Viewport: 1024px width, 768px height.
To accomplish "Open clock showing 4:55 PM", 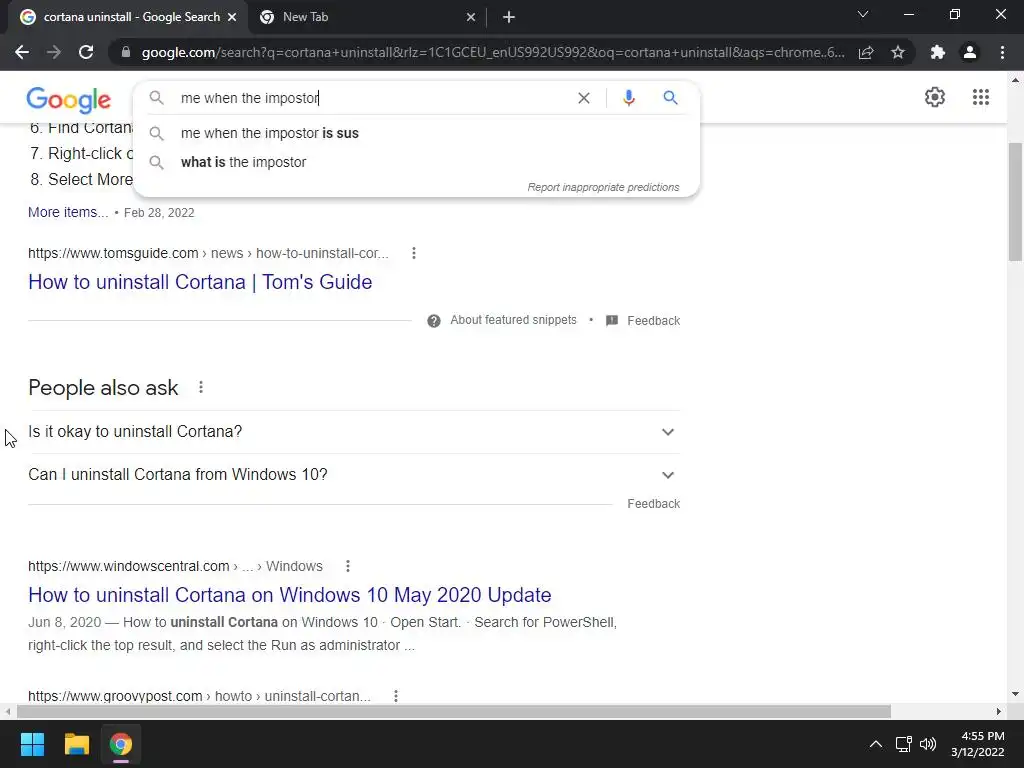I will (978, 744).
